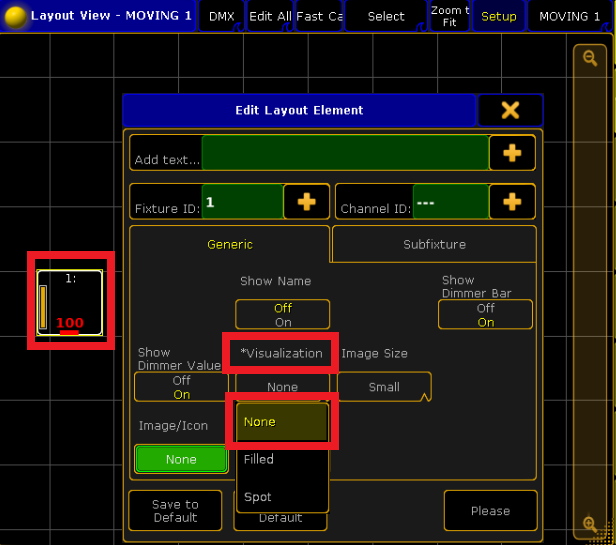This screenshot has width=616, height=545.
Task: Switch to the Subfixture tab
Action: (434, 244)
